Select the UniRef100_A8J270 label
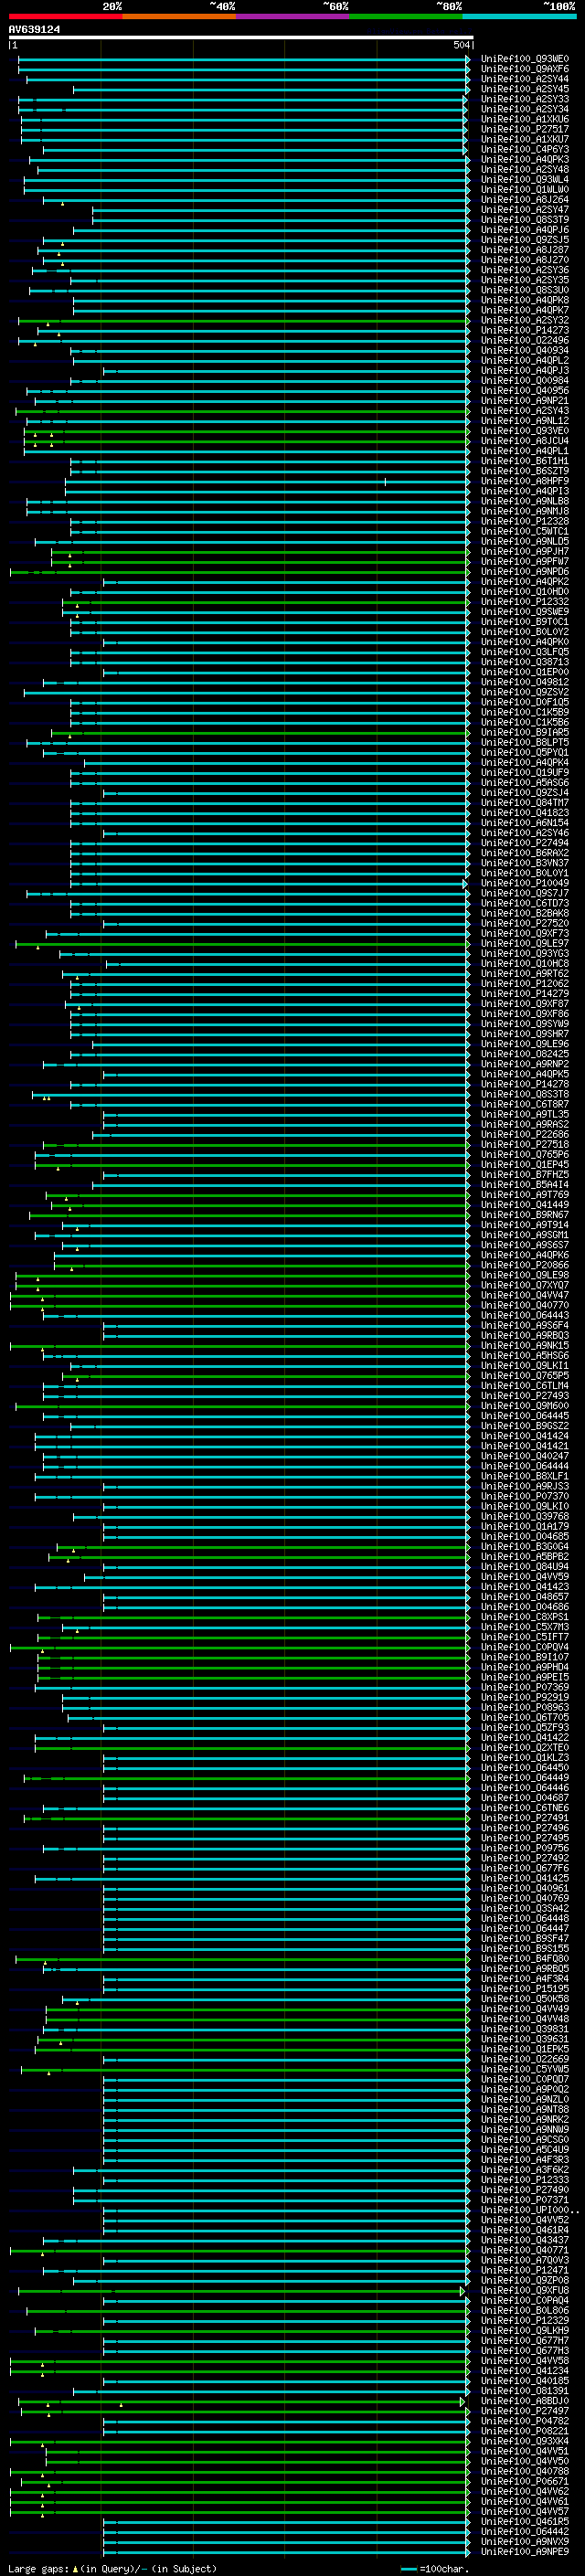 tap(525, 260)
